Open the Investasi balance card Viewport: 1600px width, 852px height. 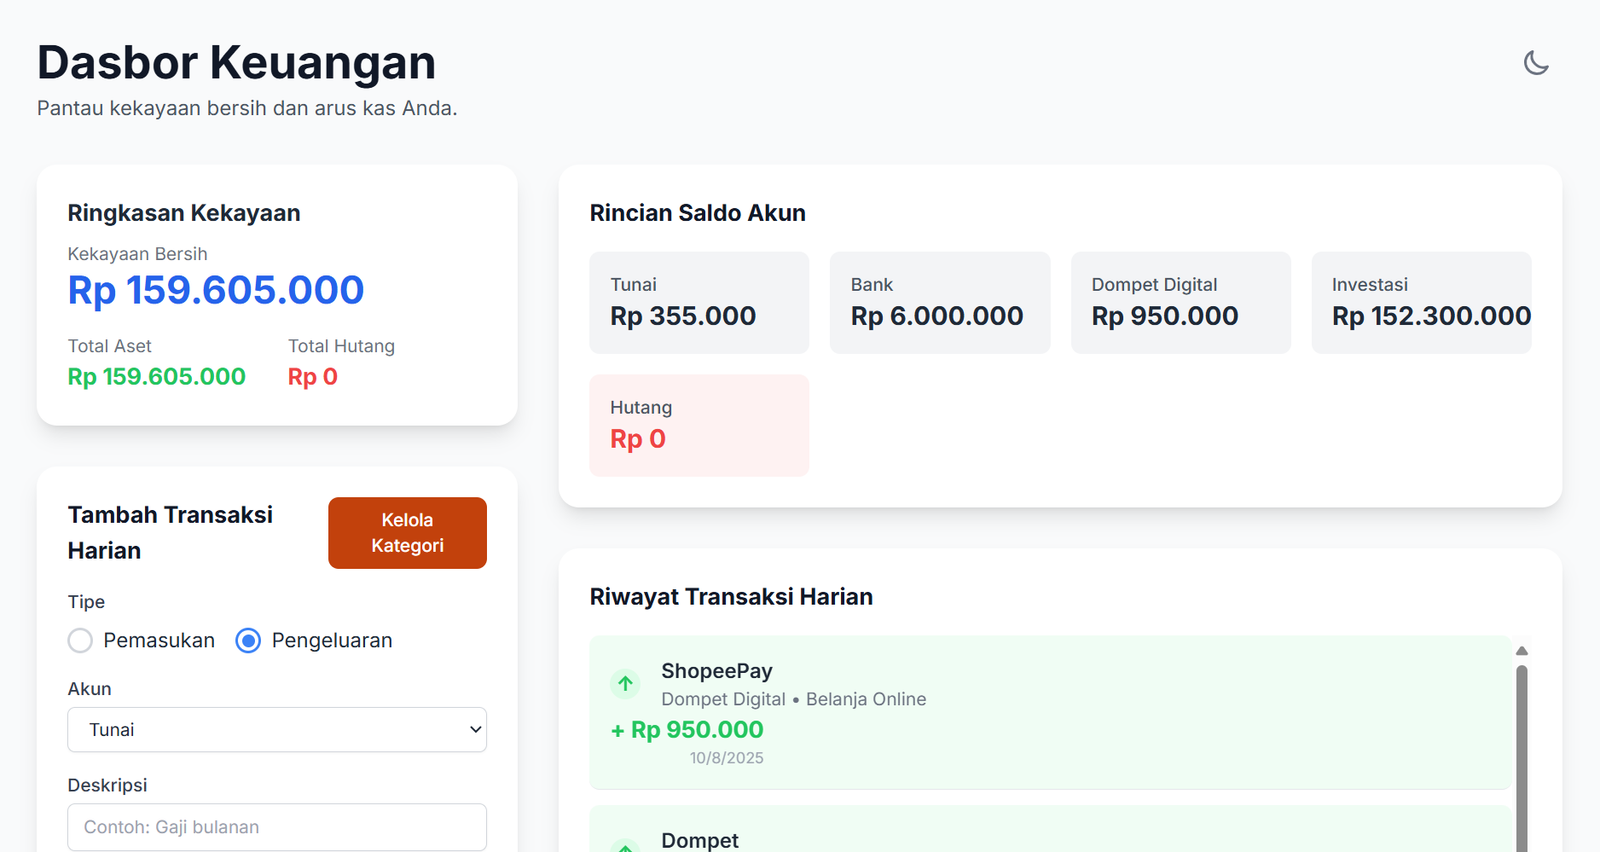click(1420, 303)
